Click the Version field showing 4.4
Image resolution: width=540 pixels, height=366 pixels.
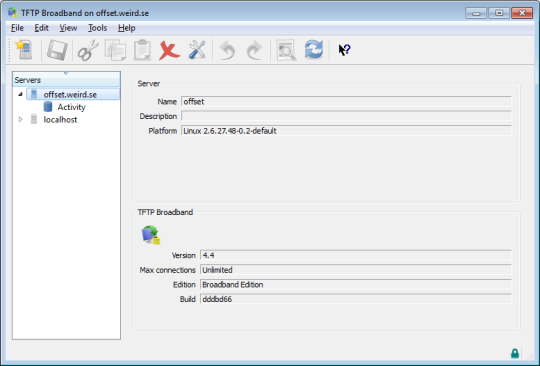click(x=356, y=255)
